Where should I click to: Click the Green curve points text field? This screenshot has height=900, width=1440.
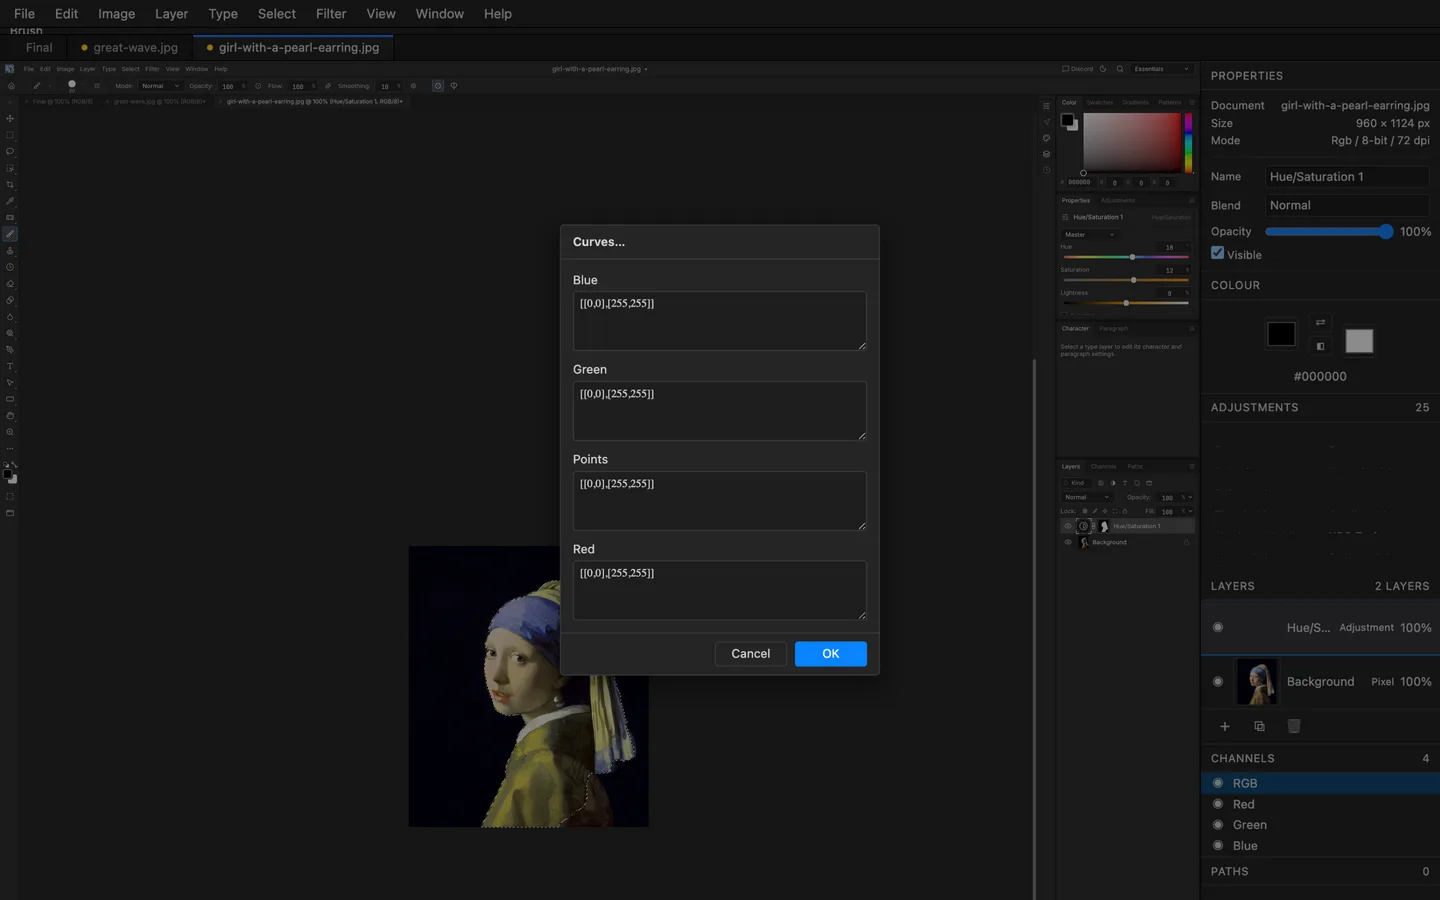720,411
